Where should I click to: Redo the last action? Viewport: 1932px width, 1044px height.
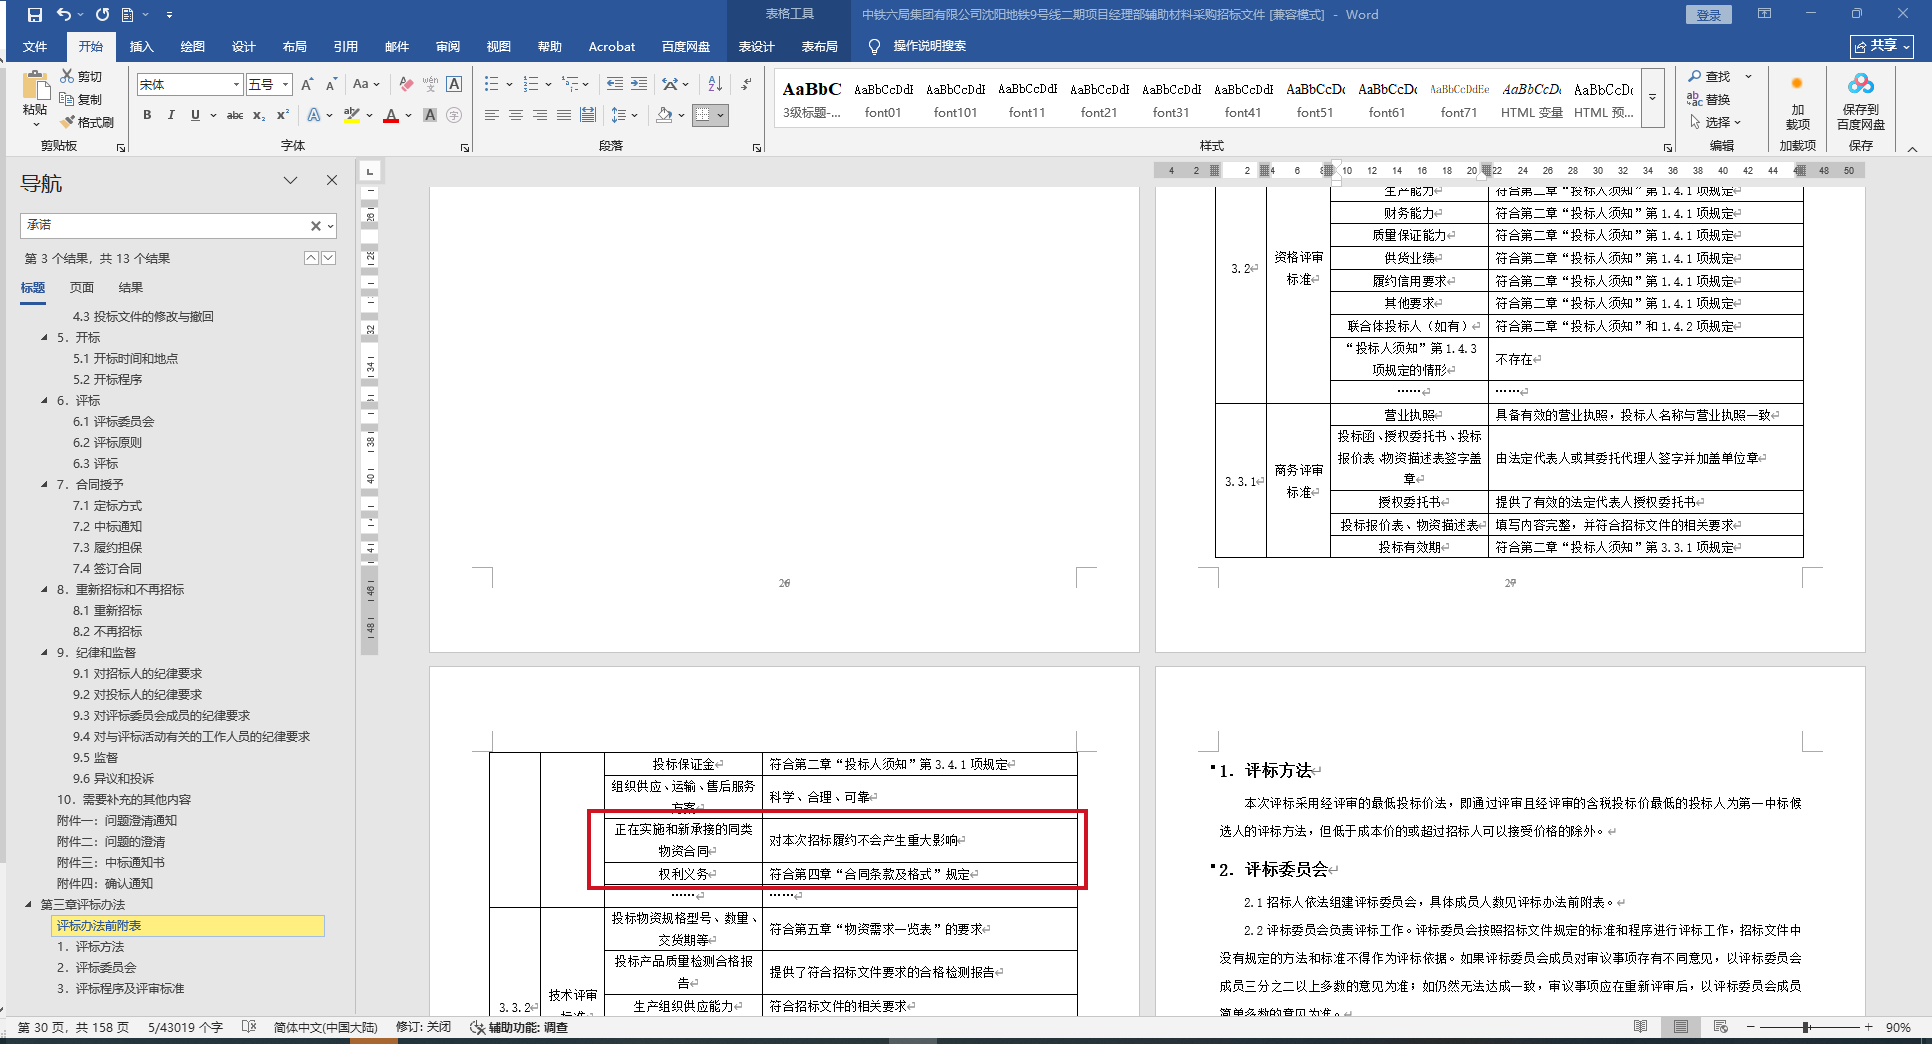pyautogui.click(x=102, y=15)
